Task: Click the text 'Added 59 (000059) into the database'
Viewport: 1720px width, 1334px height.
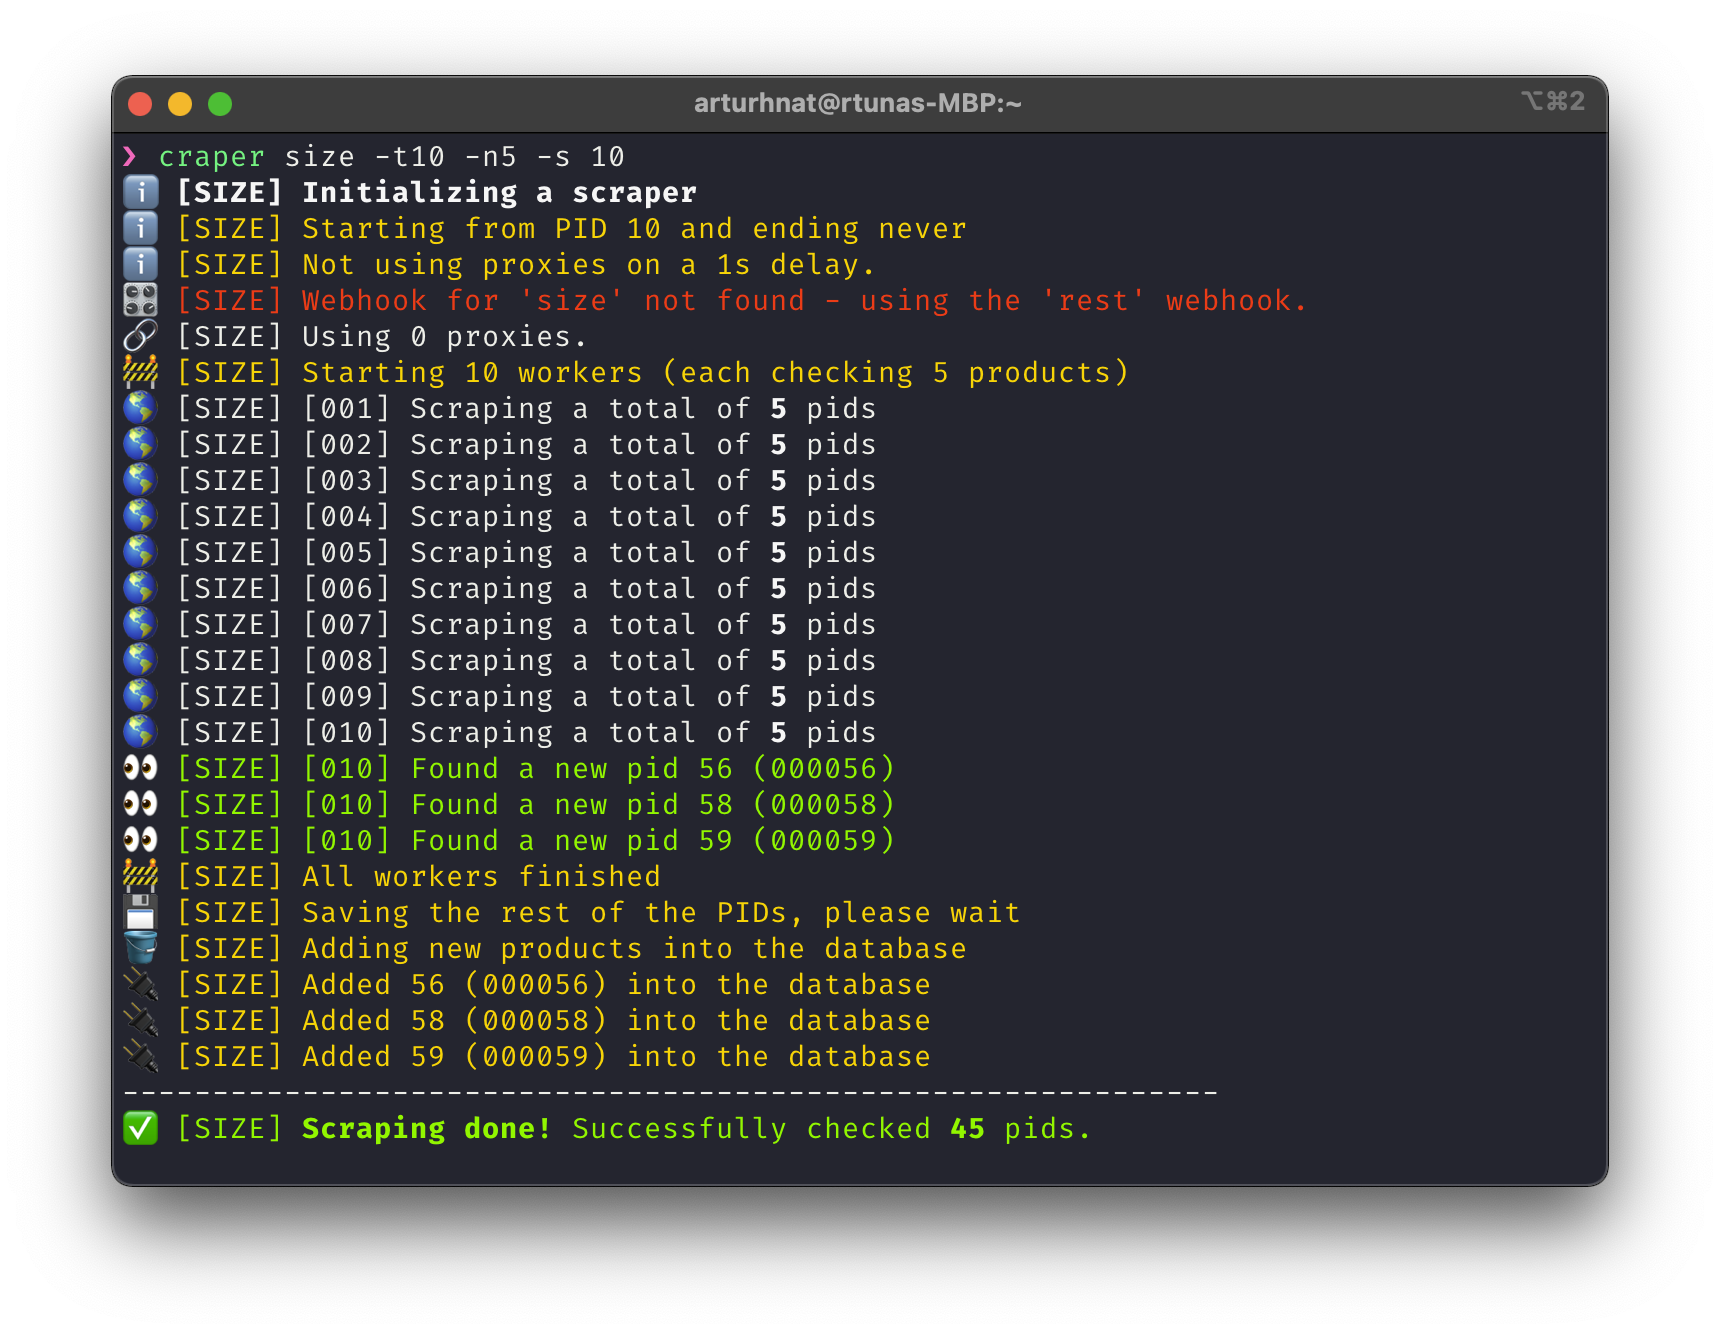Action: (616, 1057)
